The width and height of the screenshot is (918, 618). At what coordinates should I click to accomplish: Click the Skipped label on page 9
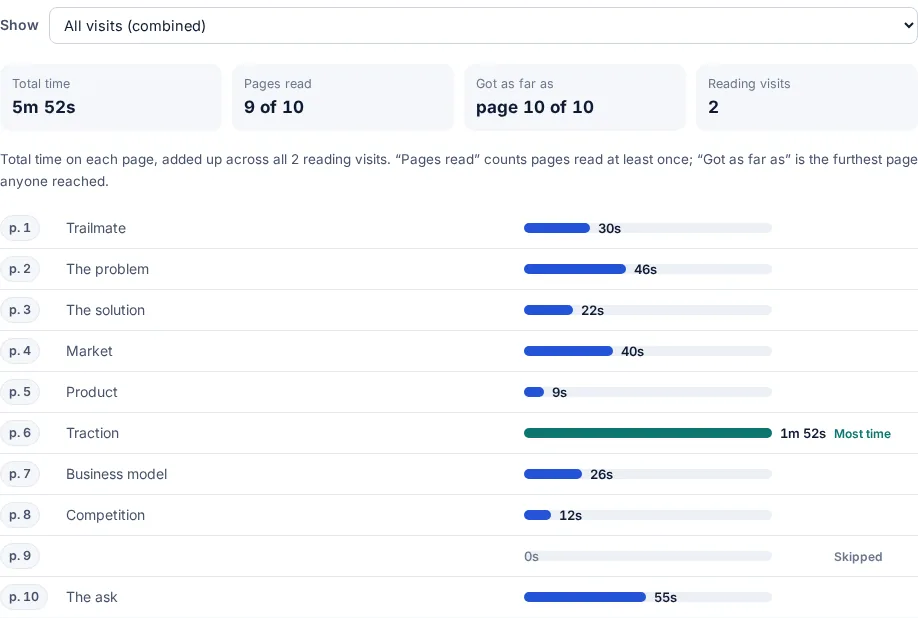pyautogui.click(x=858, y=557)
